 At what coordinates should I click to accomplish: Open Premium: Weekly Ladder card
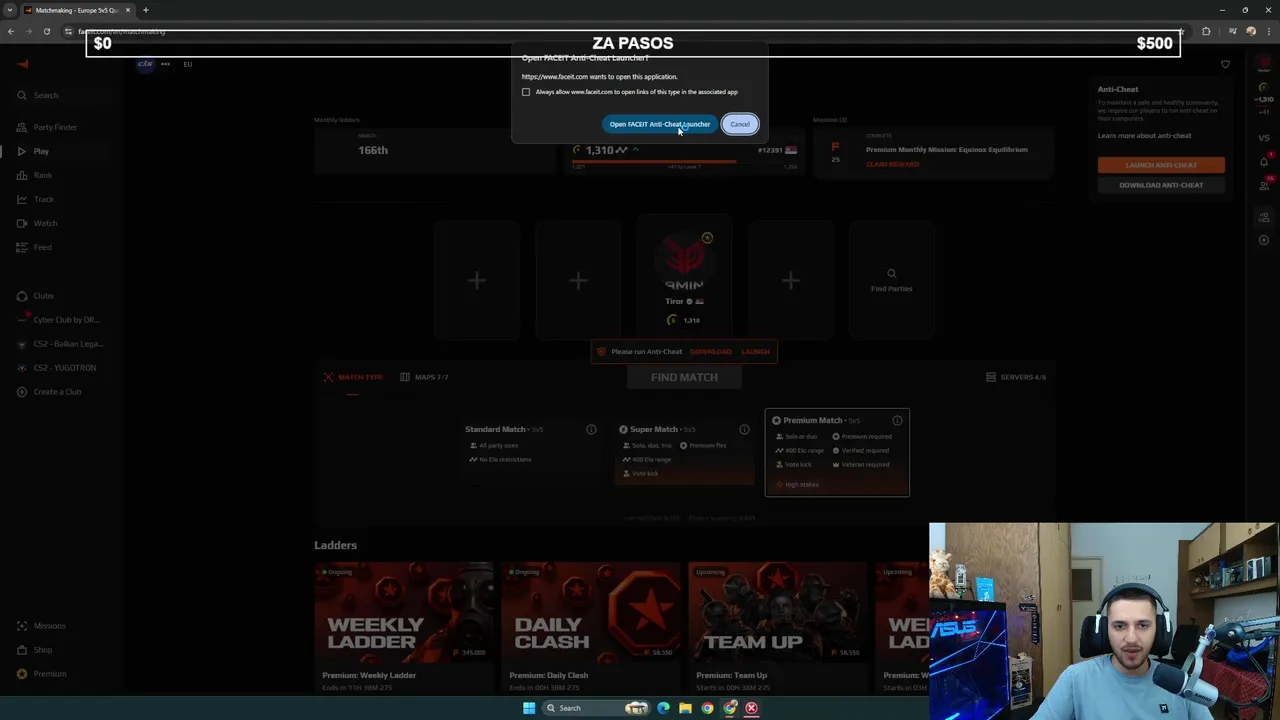404,627
